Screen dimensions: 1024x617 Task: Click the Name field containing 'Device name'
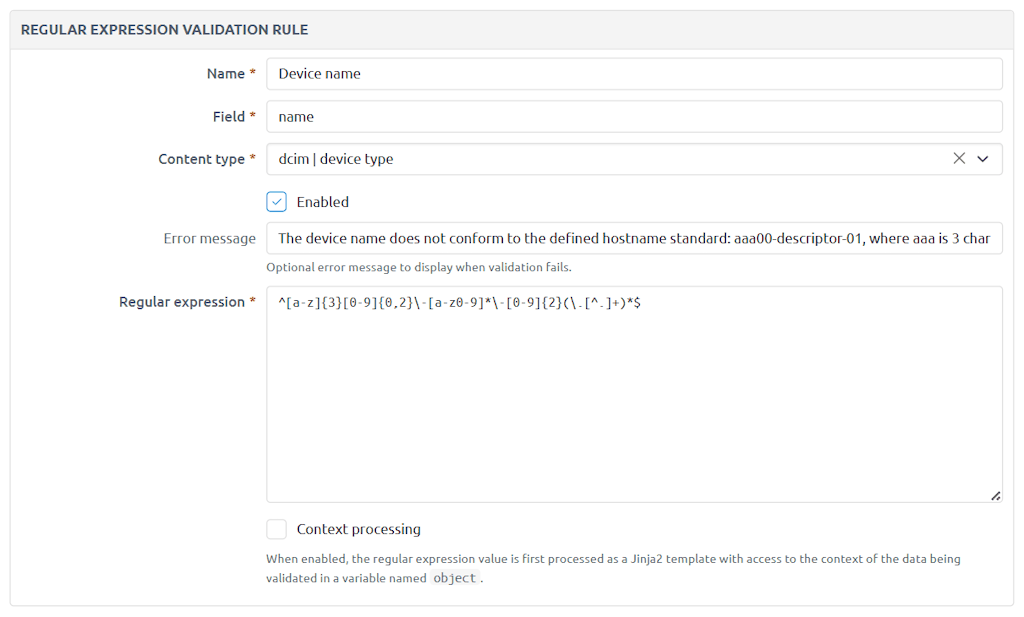[634, 74]
